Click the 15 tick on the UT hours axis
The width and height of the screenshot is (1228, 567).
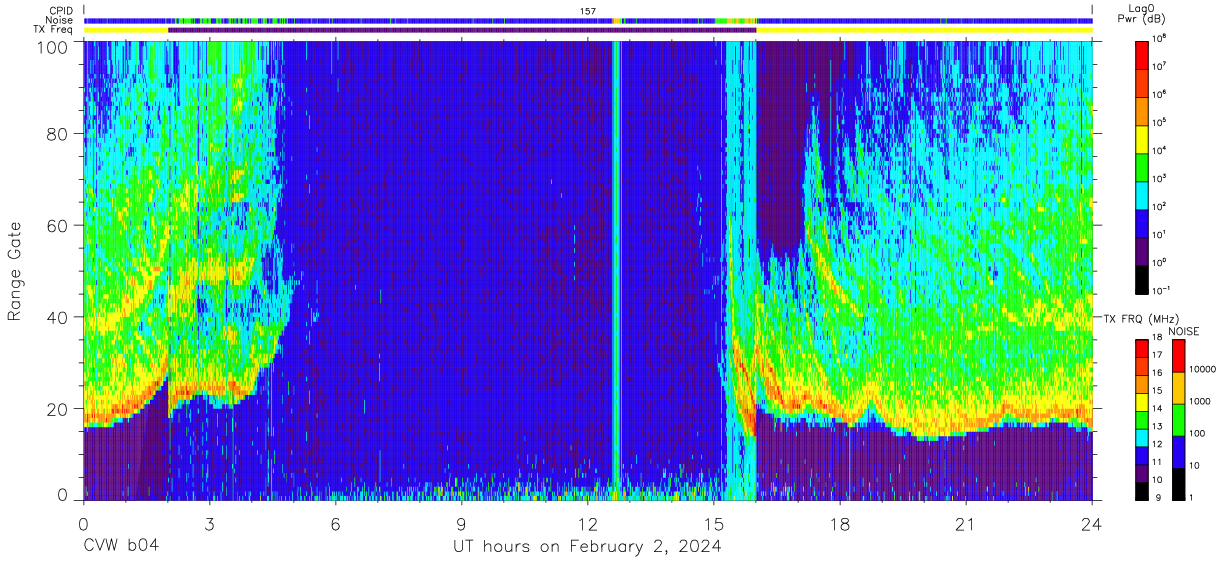click(714, 523)
